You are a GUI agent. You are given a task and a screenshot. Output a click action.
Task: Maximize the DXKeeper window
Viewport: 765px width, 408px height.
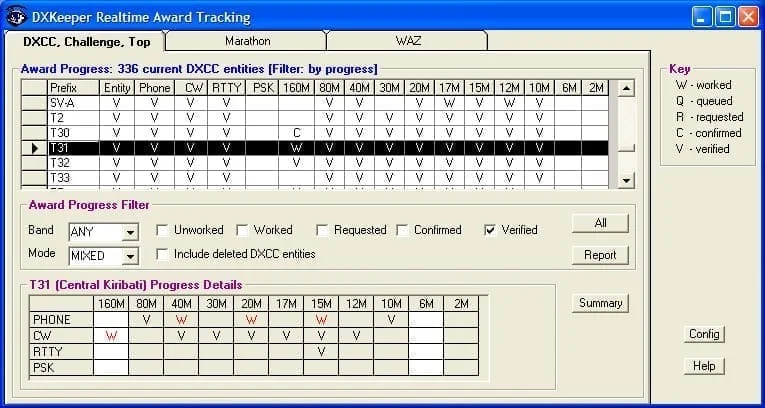pos(725,16)
